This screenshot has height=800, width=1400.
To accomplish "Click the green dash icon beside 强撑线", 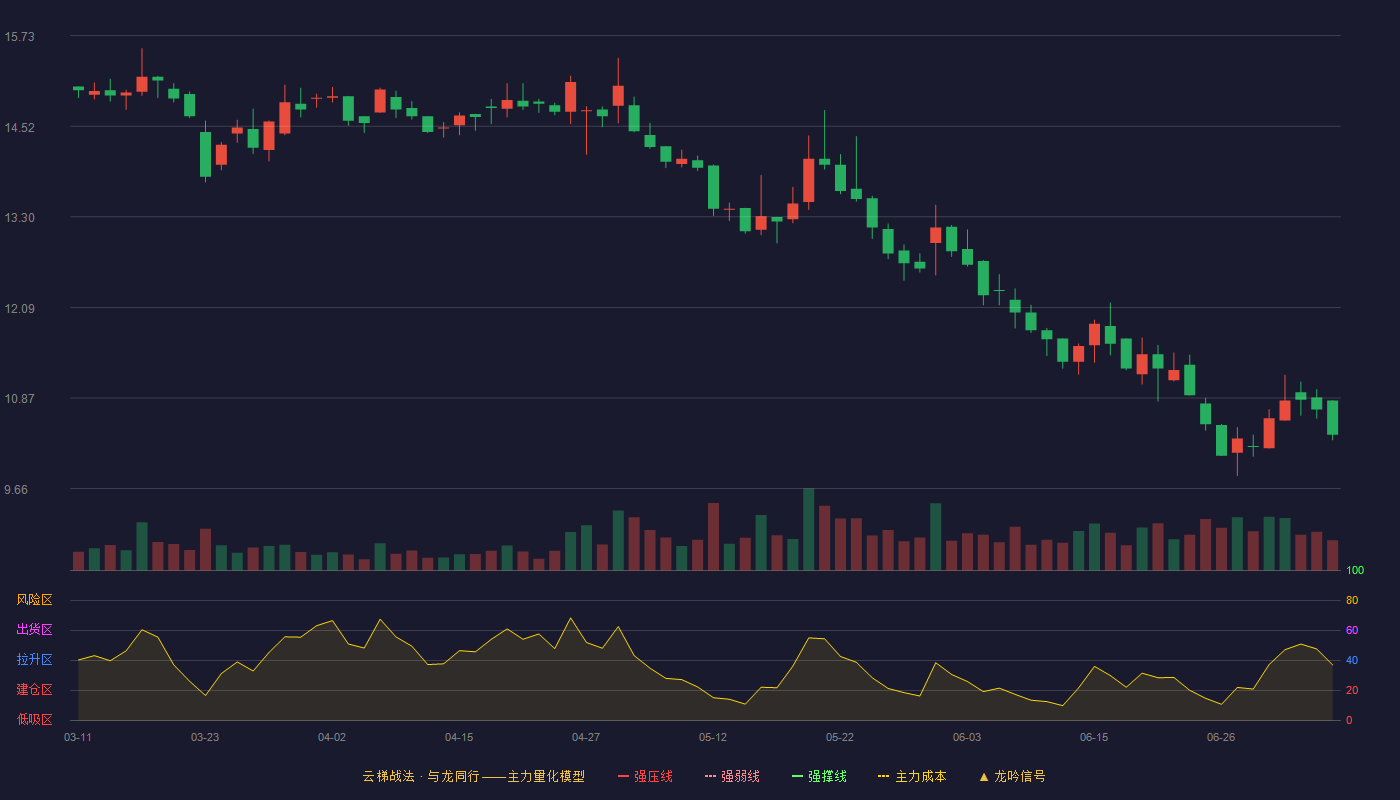I will [x=797, y=776].
